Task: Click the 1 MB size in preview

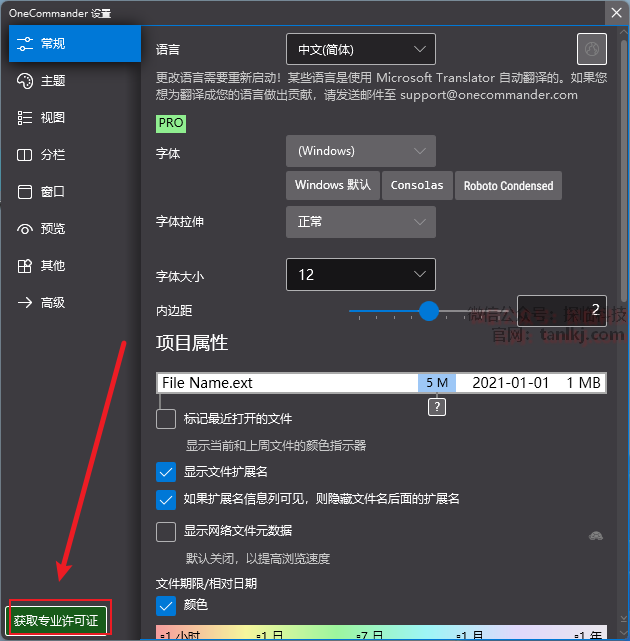Action: (583, 383)
